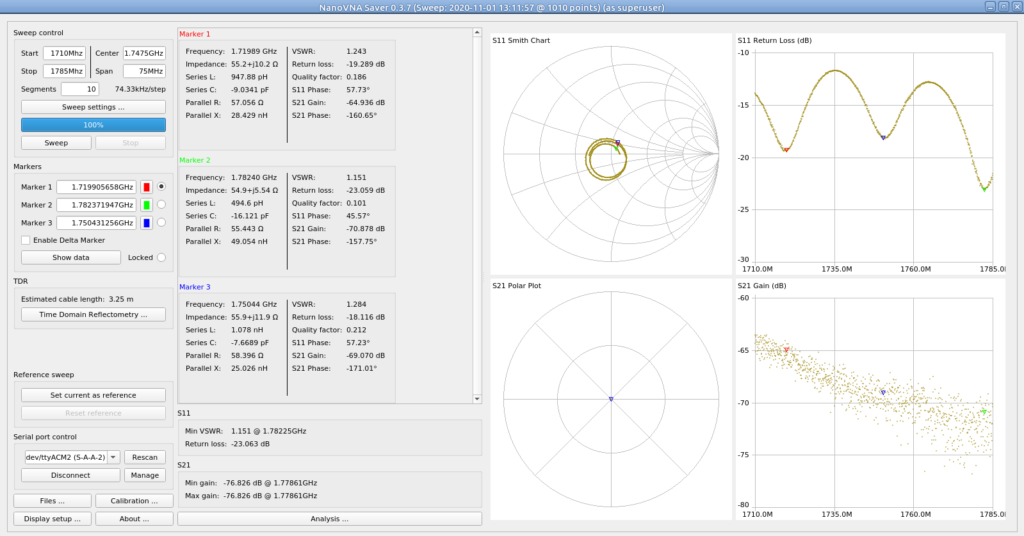Click S11 Smith Chart title
1024x536 pixels.
tap(521, 40)
